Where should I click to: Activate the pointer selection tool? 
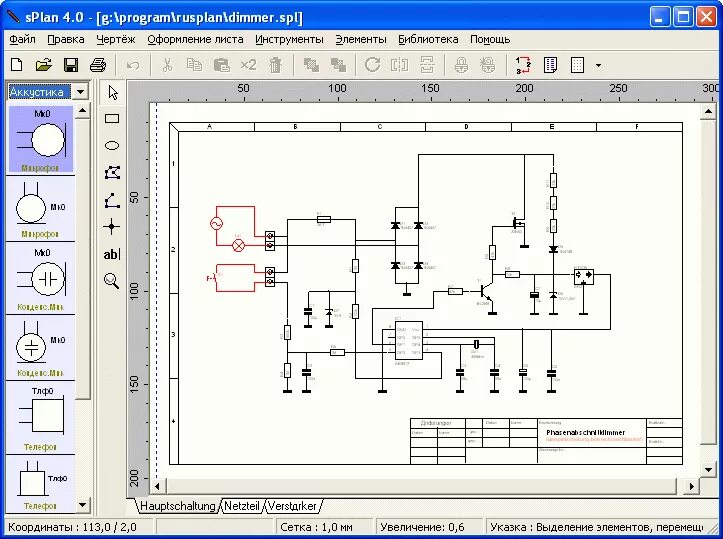[x=112, y=92]
